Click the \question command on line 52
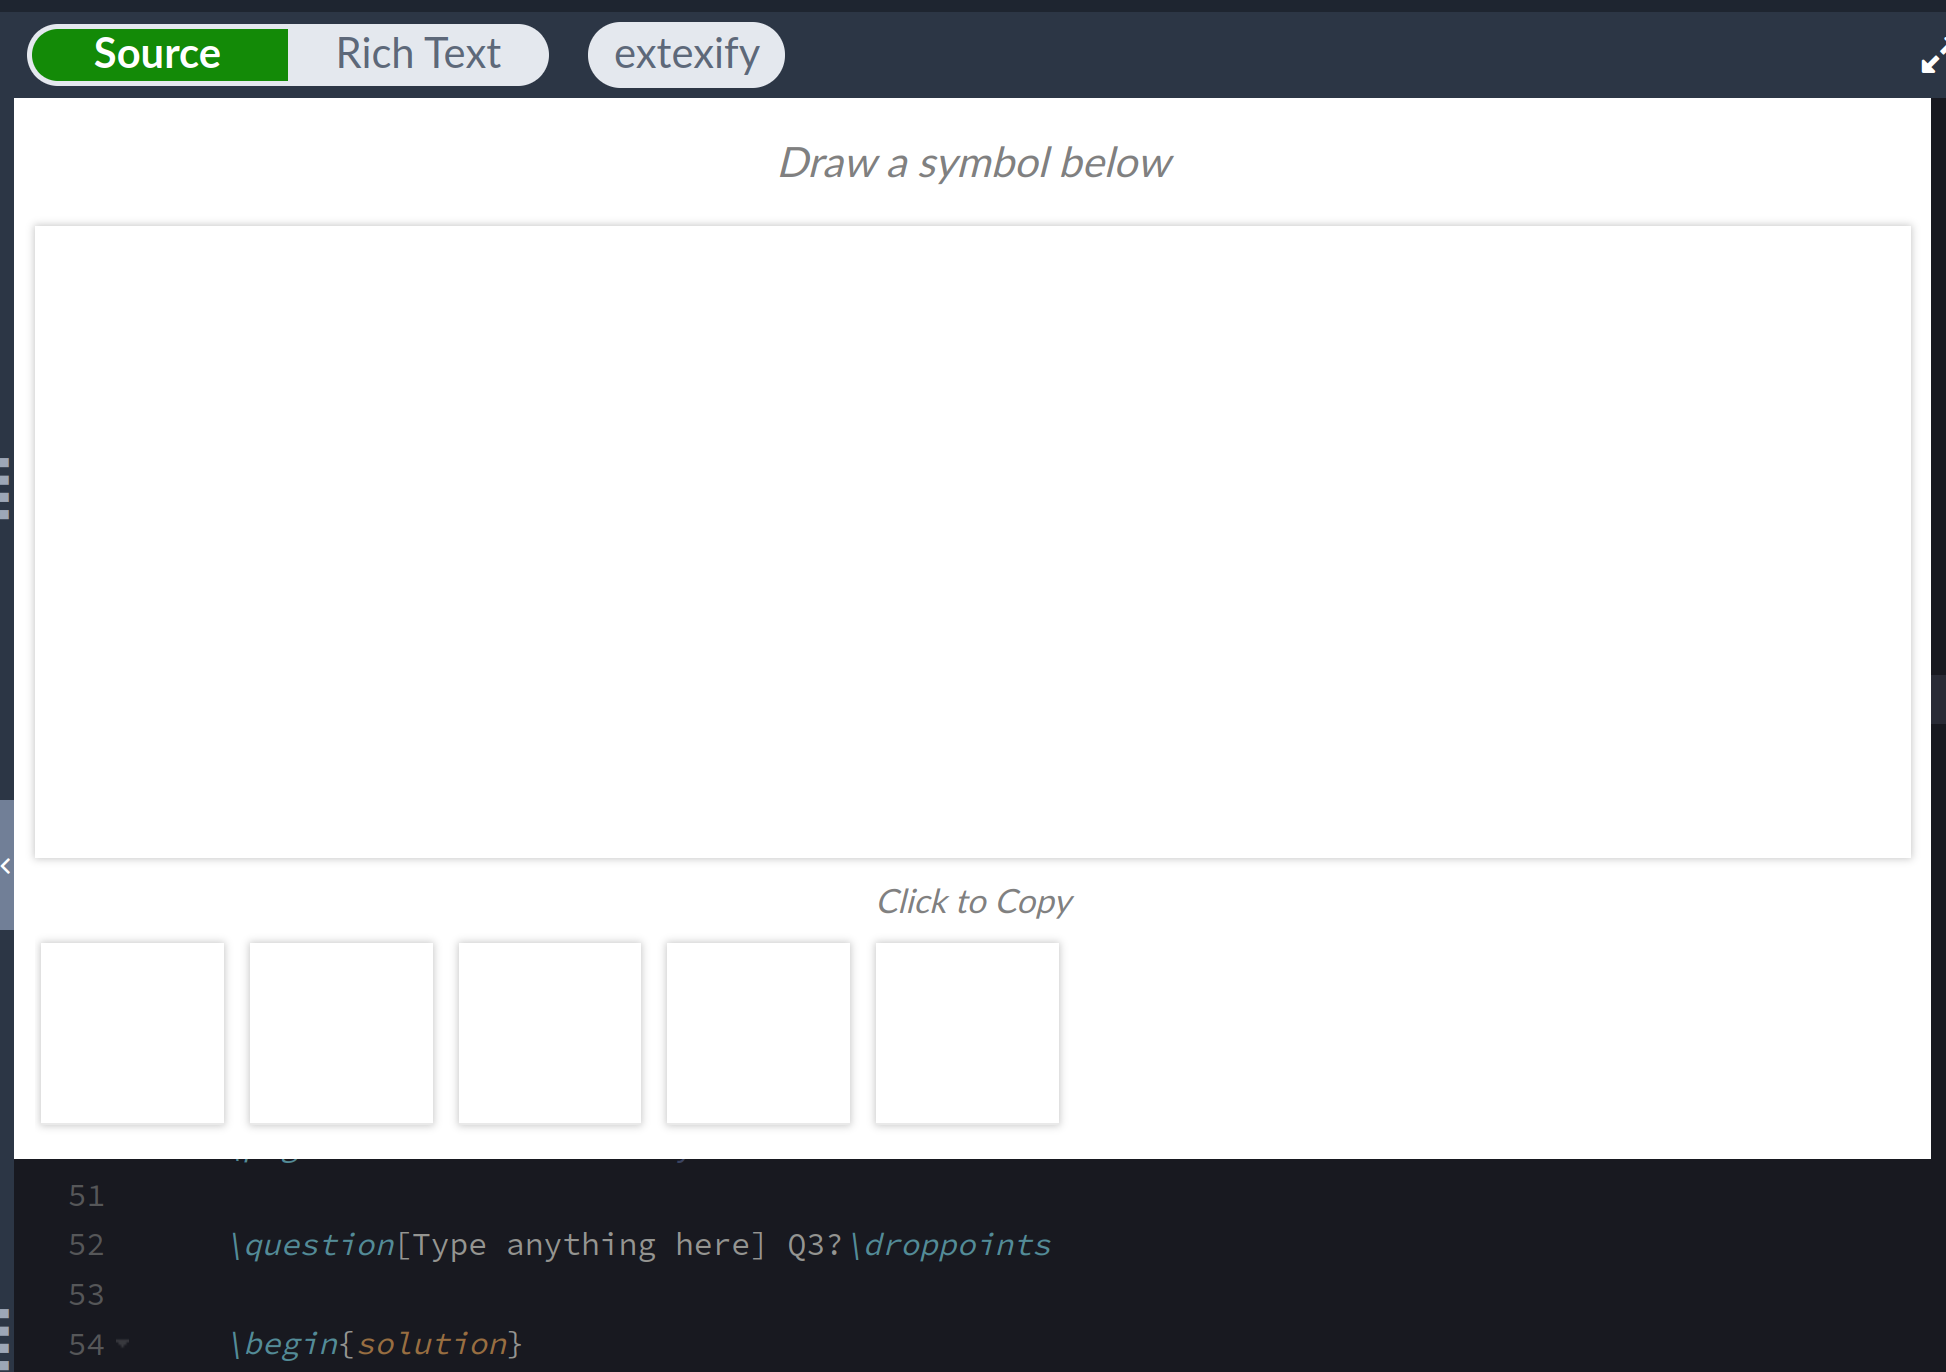1946x1372 pixels. (x=313, y=1245)
